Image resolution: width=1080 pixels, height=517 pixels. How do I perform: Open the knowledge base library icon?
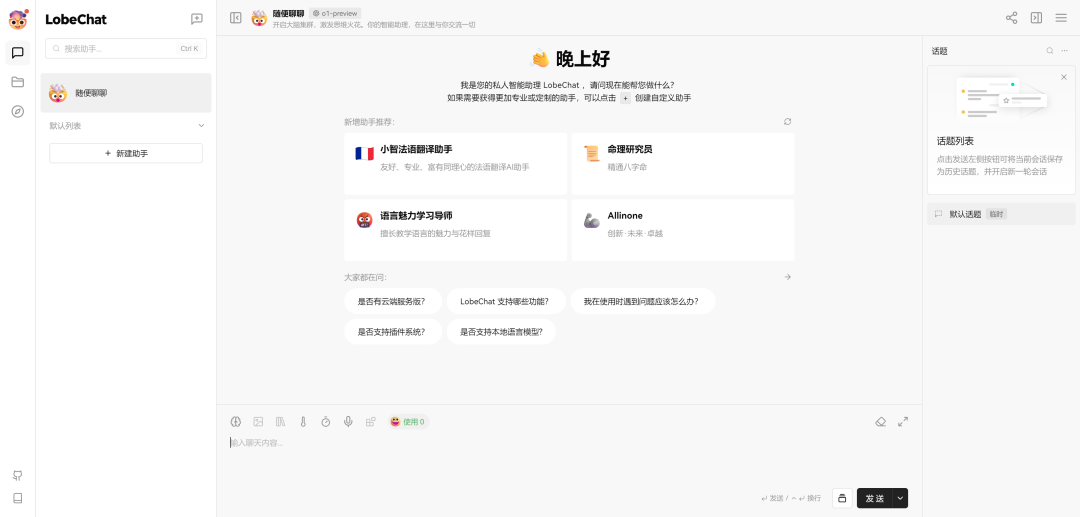(280, 422)
